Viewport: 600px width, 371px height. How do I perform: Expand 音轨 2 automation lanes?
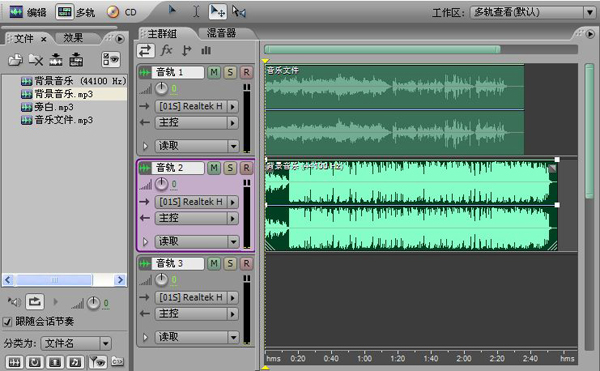click(145, 241)
